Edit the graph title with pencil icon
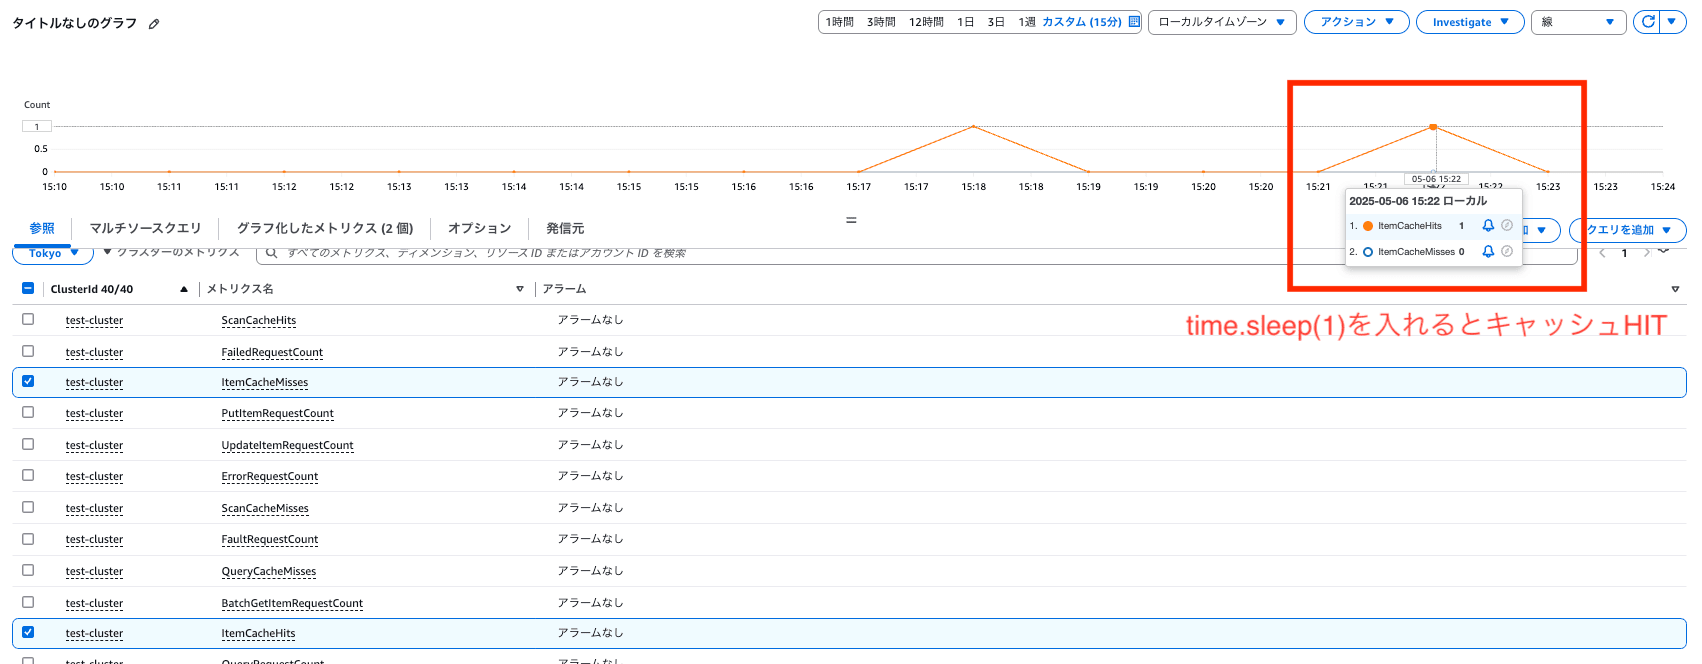Screen dimensions: 1702x664 click(x=154, y=24)
